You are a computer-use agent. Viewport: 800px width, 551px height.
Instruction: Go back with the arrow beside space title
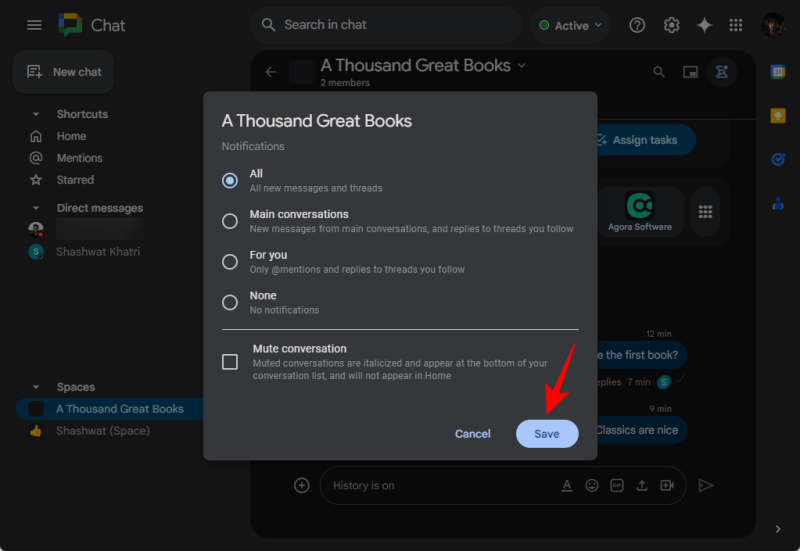pos(270,72)
